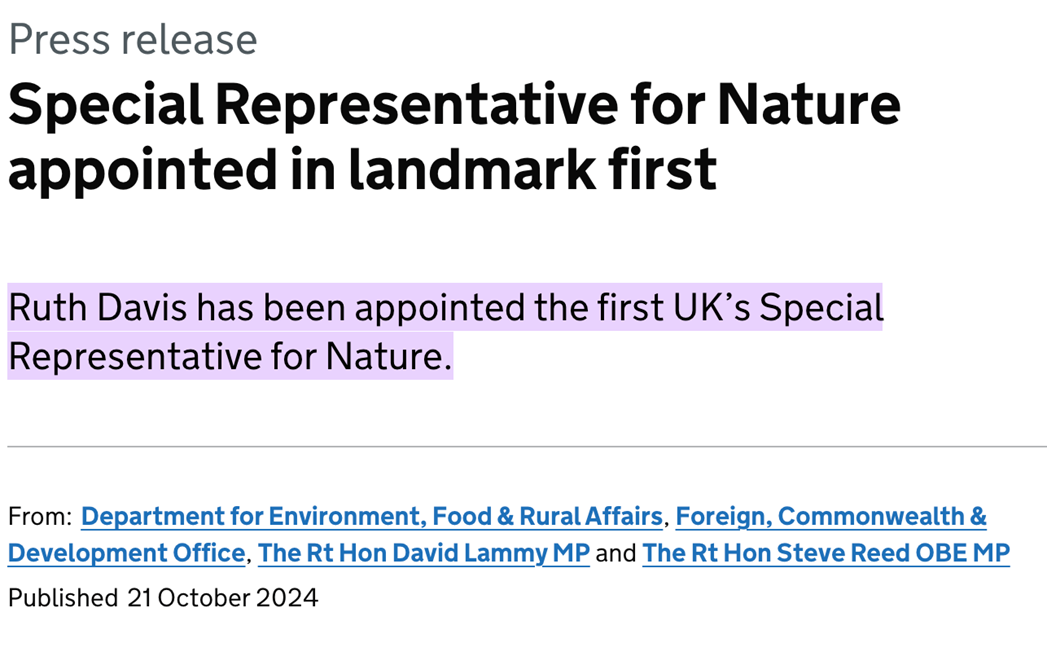The width and height of the screenshot is (1047, 652).
Task: Click the Press release label
Action: [133, 39]
